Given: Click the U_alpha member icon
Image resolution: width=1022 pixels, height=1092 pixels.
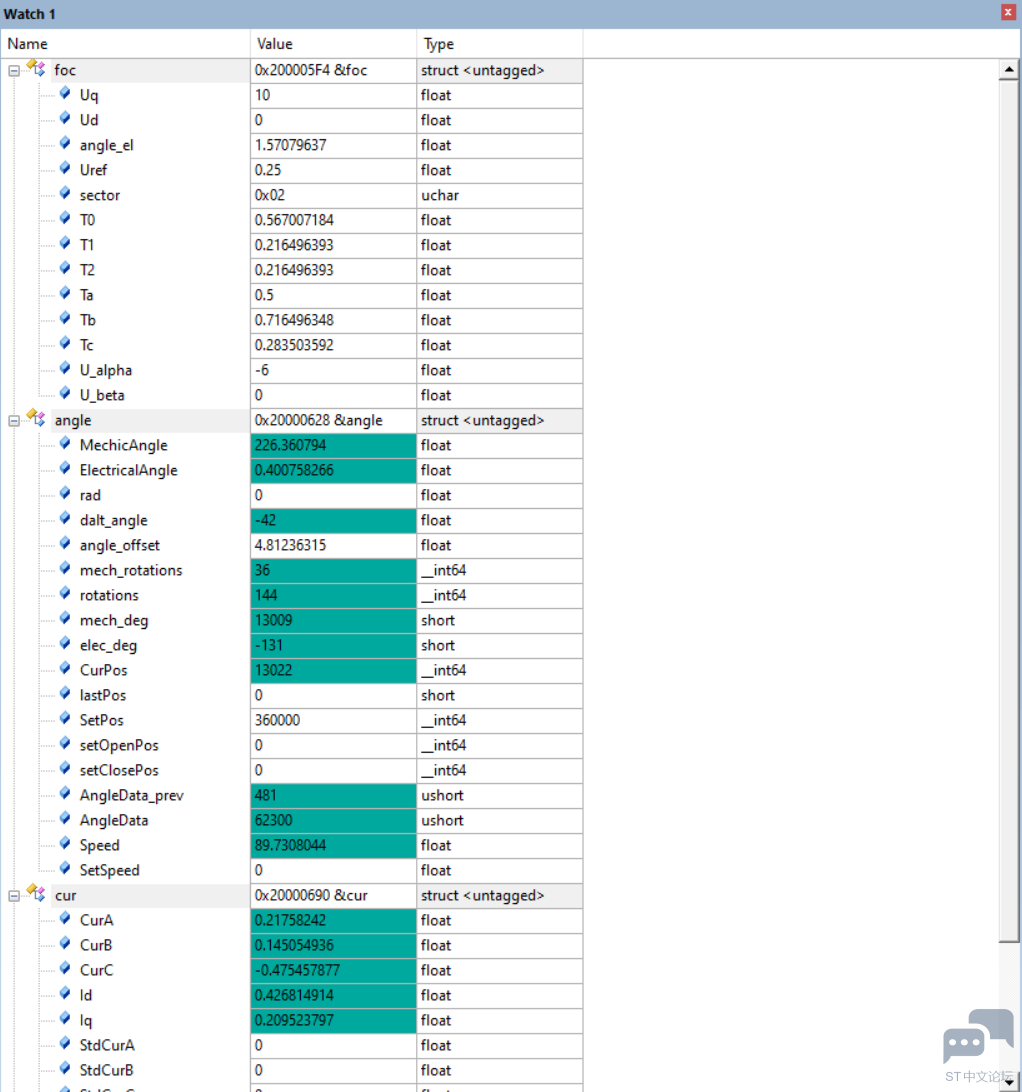Looking at the screenshot, I should [x=65, y=368].
